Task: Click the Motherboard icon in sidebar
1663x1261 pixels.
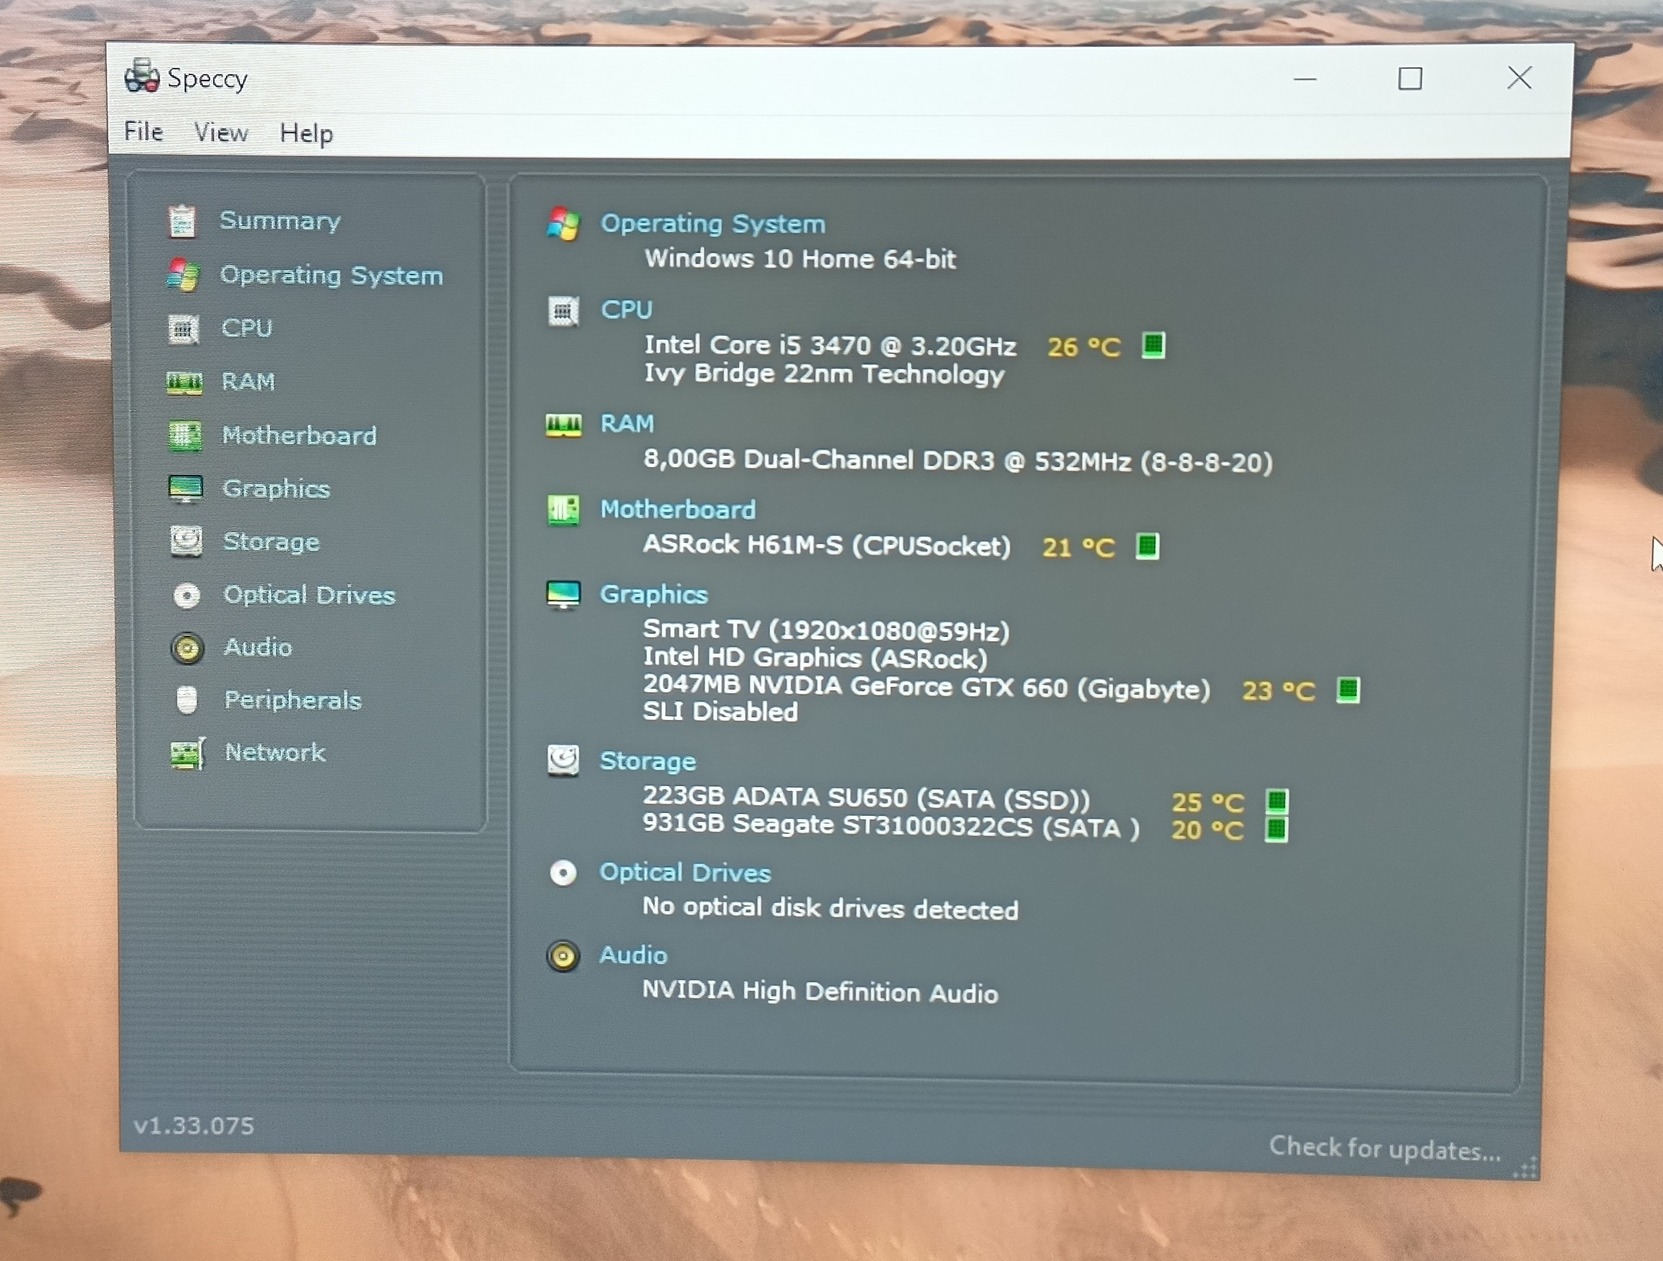Action: pos(185,435)
